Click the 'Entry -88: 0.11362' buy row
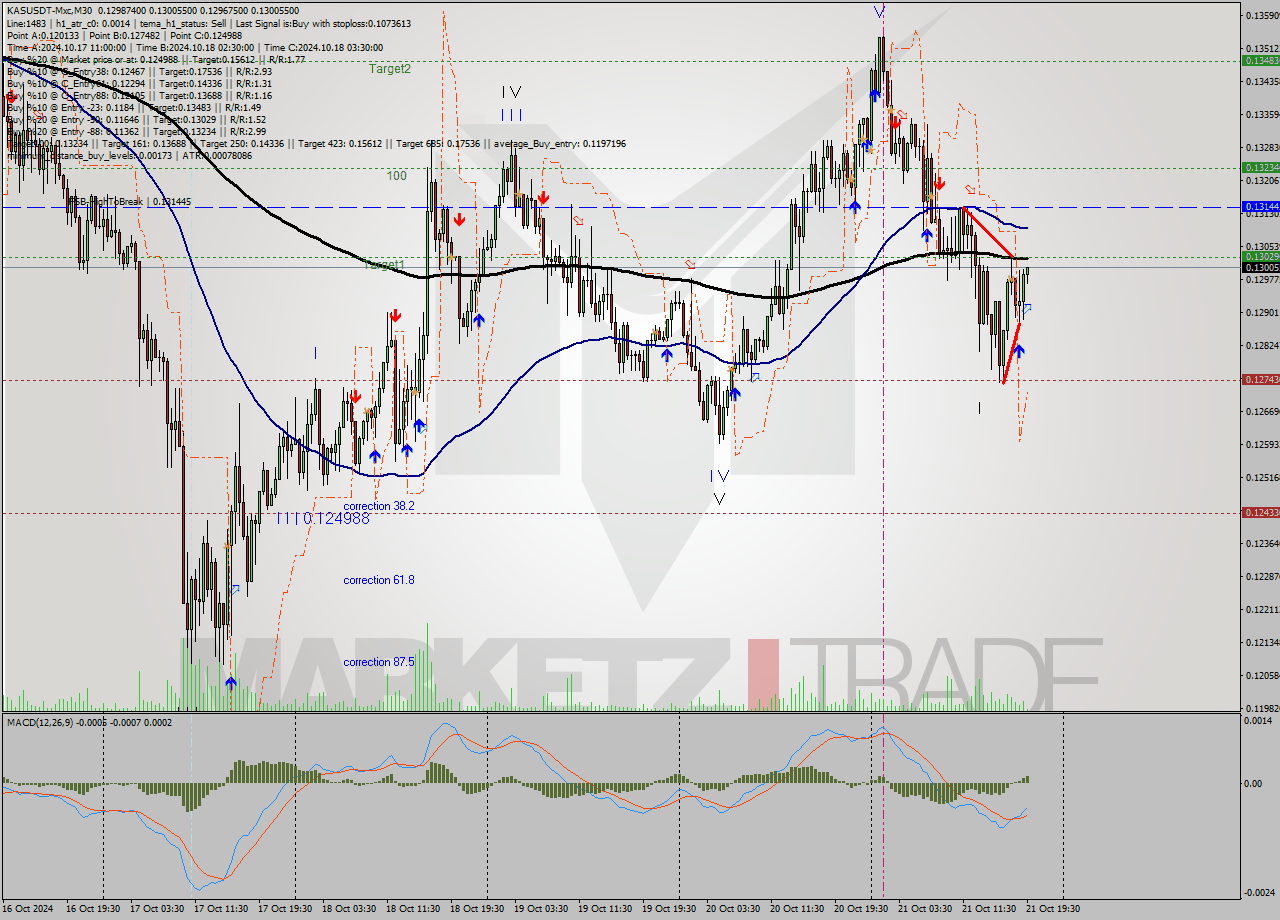This screenshot has width=1280, height=920. pos(137,131)
